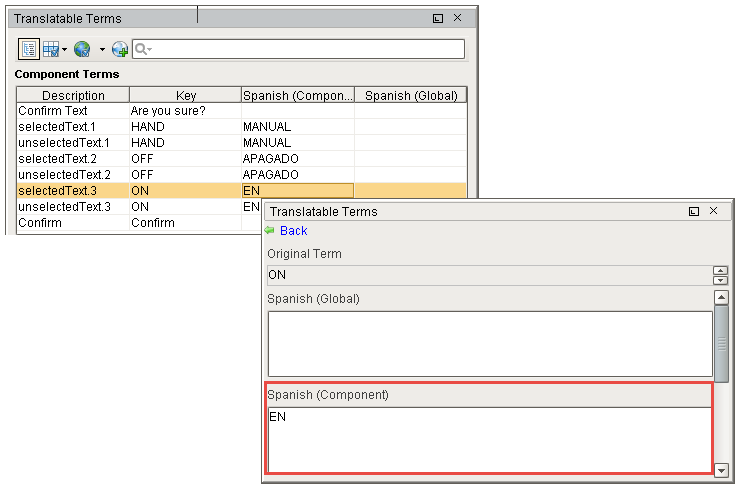The image size is (740, 490).
Task: Click down stepper arrow of Original Term field
Action: point(720,280)
